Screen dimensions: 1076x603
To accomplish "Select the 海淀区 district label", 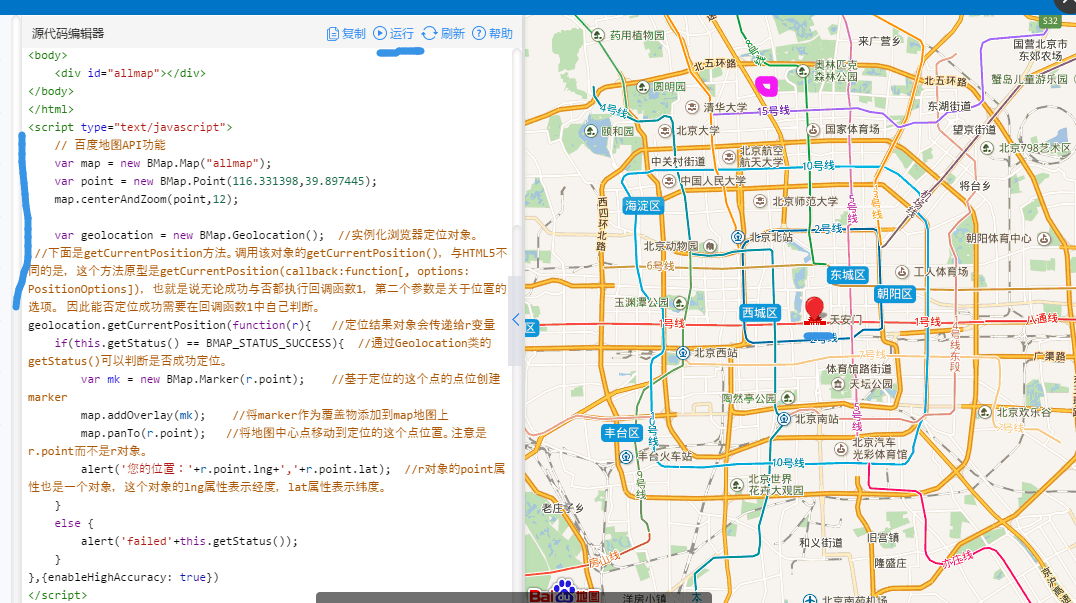I will pos(643,206).
